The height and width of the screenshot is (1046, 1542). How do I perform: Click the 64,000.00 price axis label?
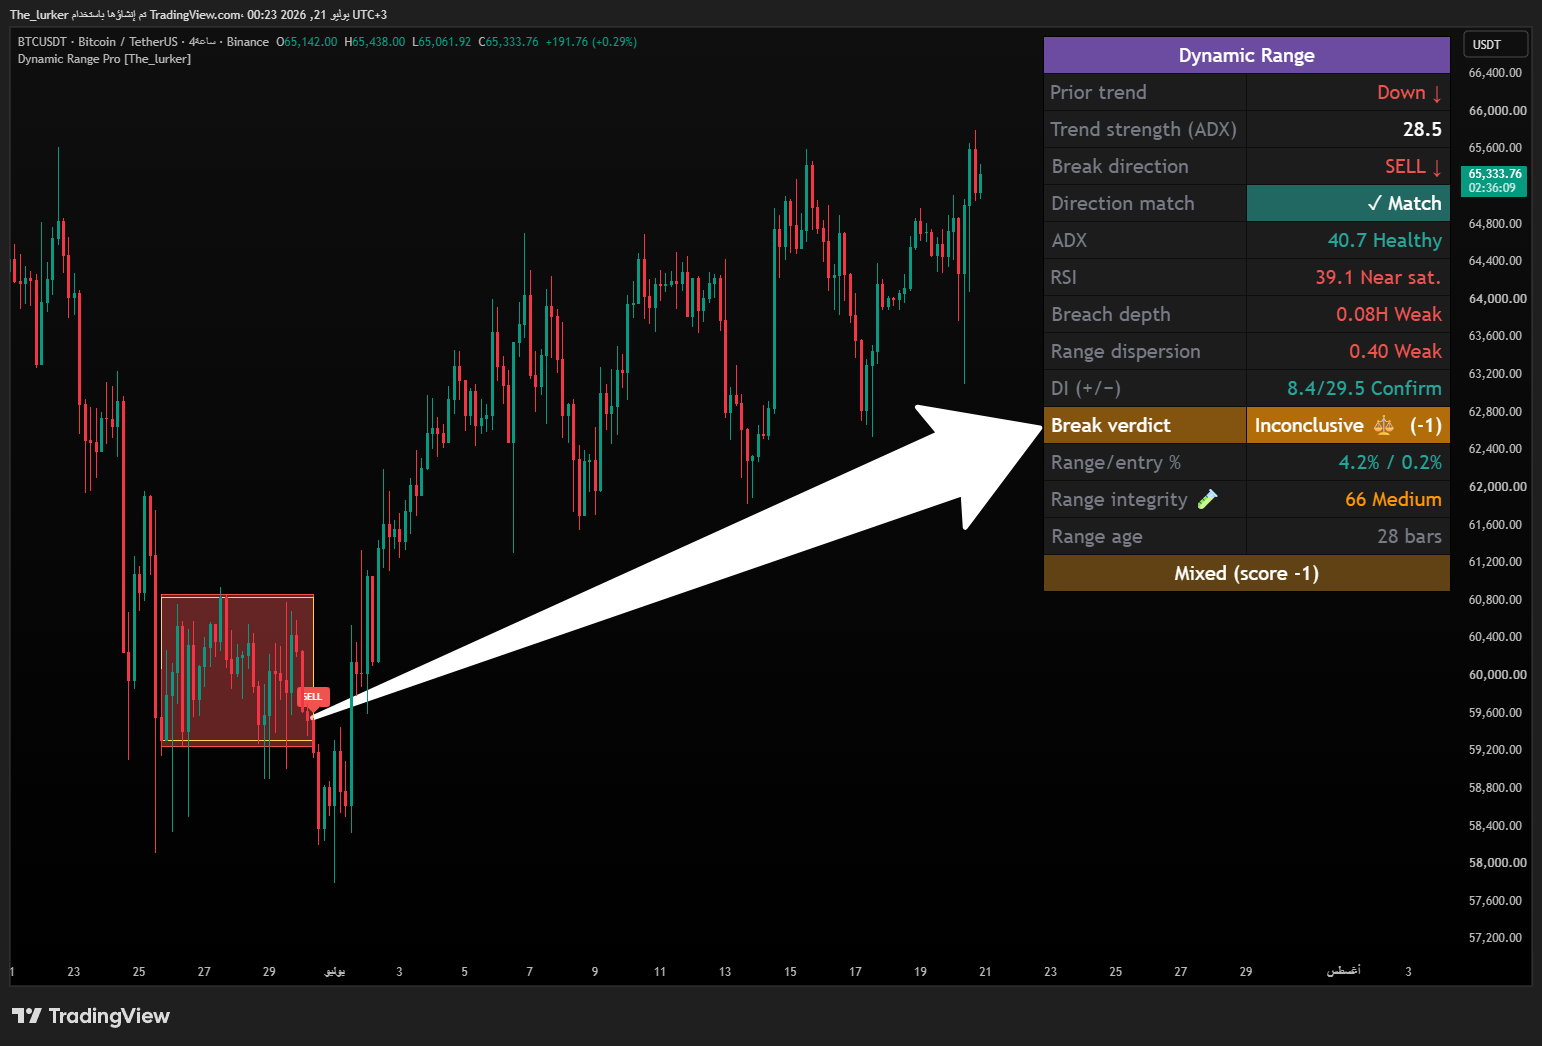pos(1497,299)
